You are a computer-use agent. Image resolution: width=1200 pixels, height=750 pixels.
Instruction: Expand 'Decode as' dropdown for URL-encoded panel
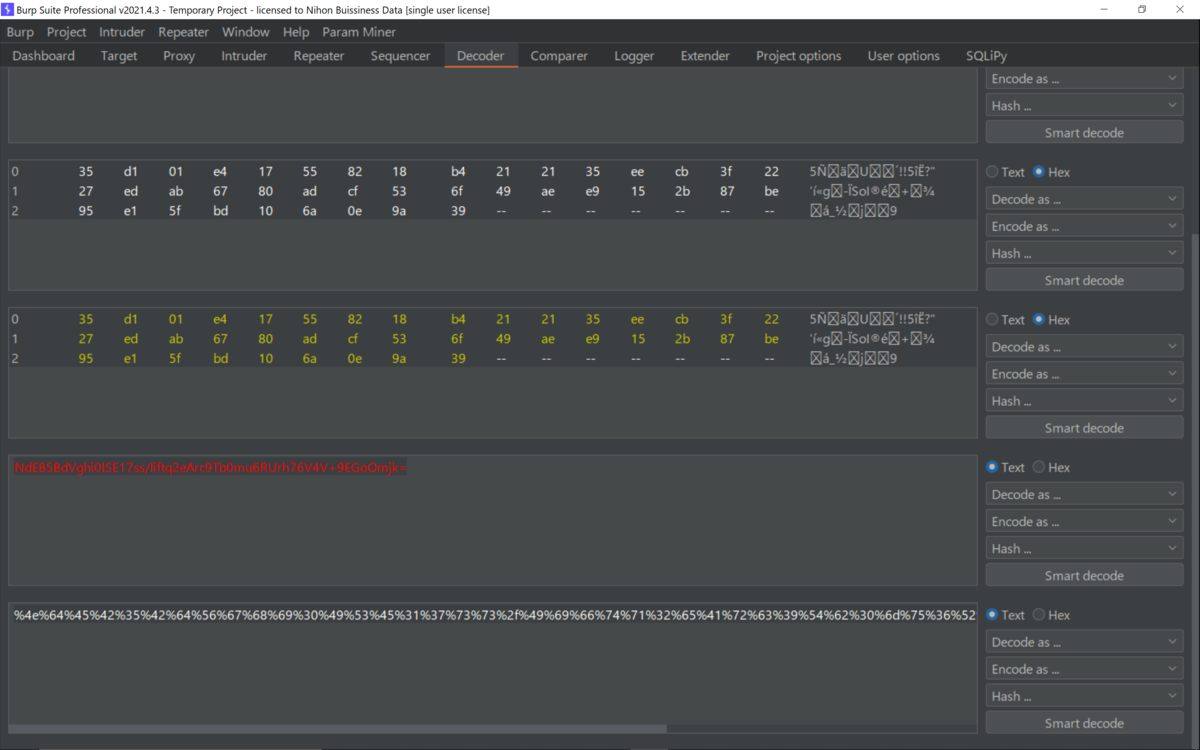coord(1084,642)
